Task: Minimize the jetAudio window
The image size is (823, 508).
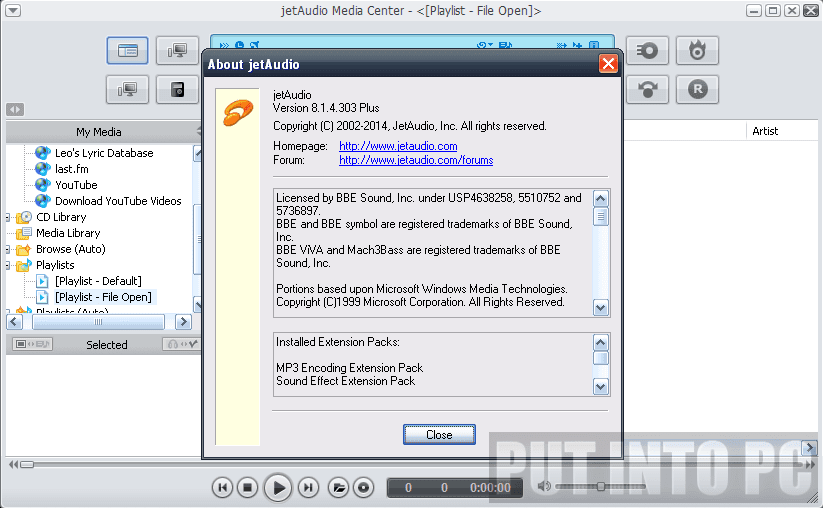Action: pos(754,10)
